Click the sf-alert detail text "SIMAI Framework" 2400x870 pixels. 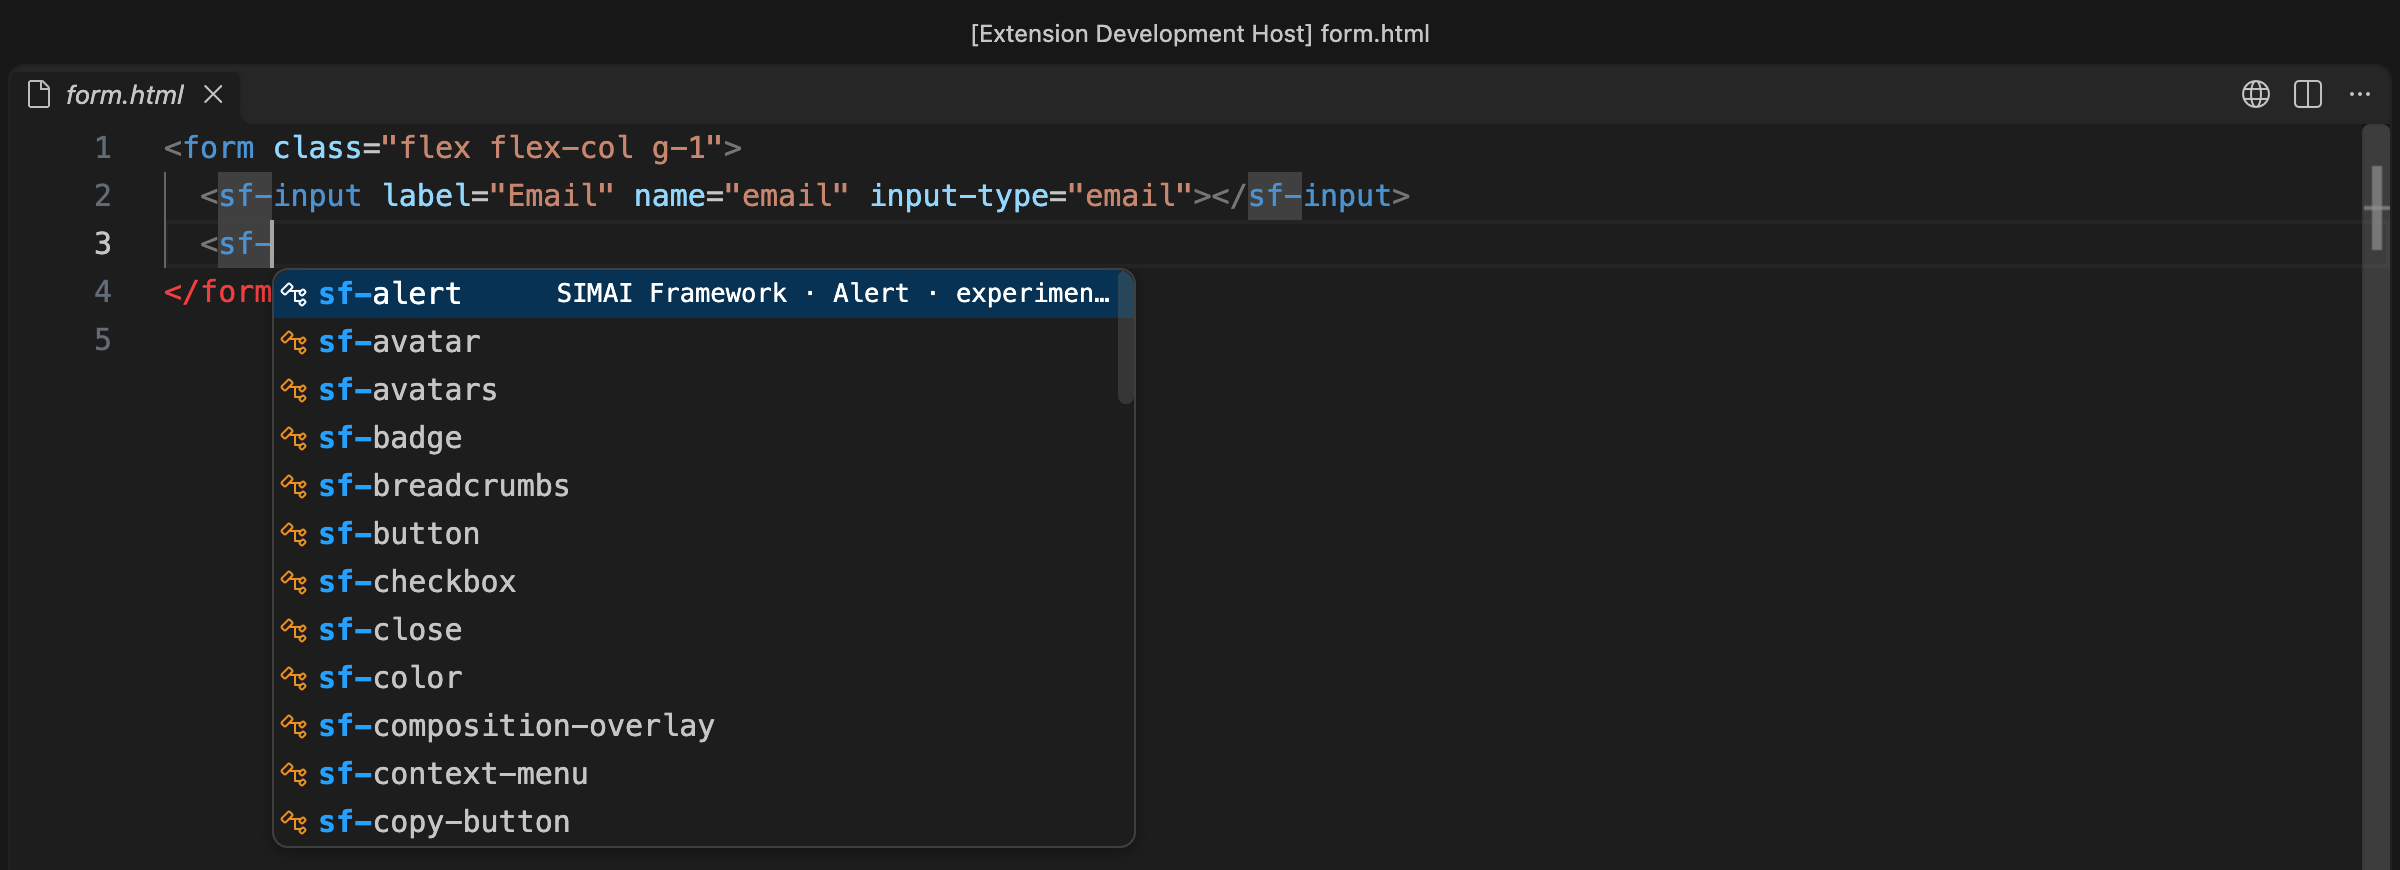point(671,293)
